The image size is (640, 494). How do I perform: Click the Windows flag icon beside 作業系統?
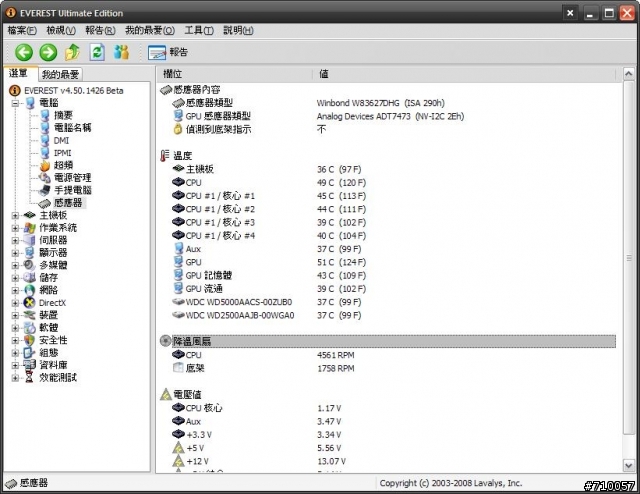tap(29, 228)
